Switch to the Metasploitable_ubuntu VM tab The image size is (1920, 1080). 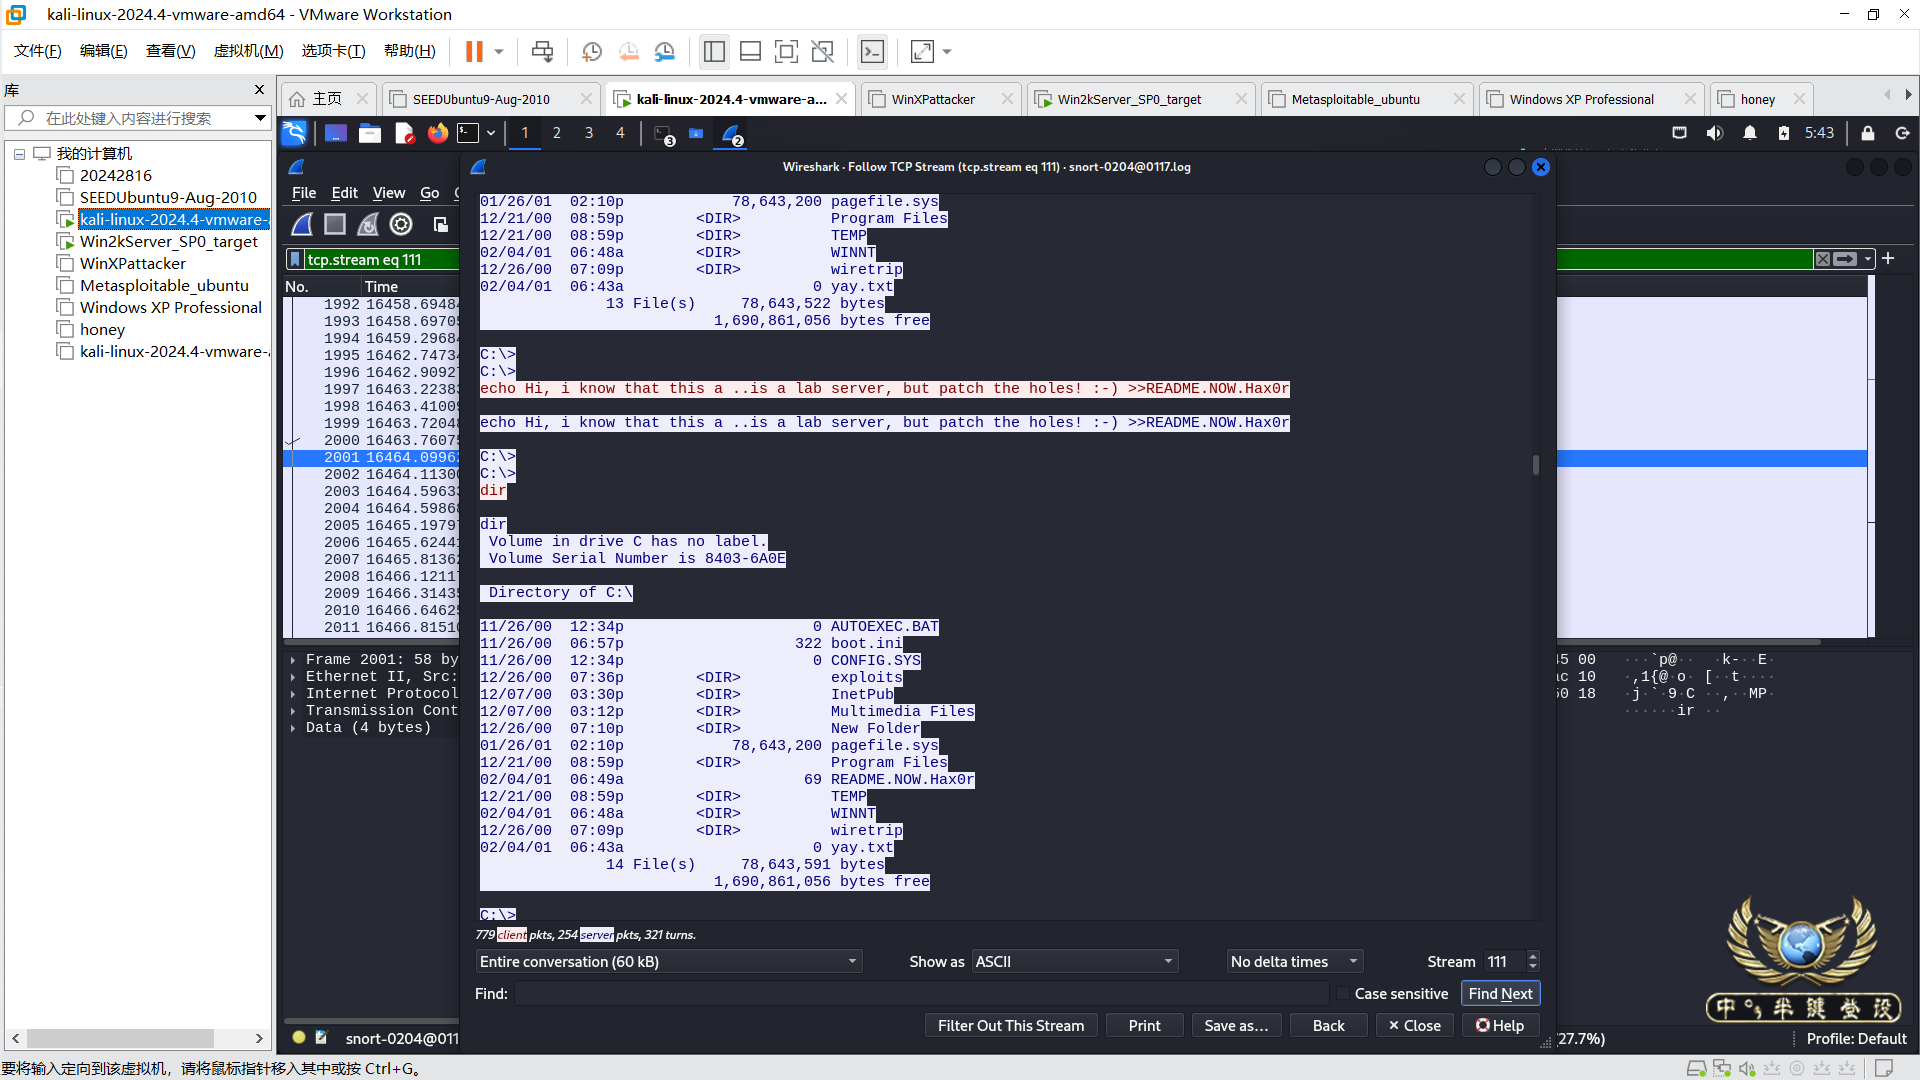click(x=1355, y=99)
